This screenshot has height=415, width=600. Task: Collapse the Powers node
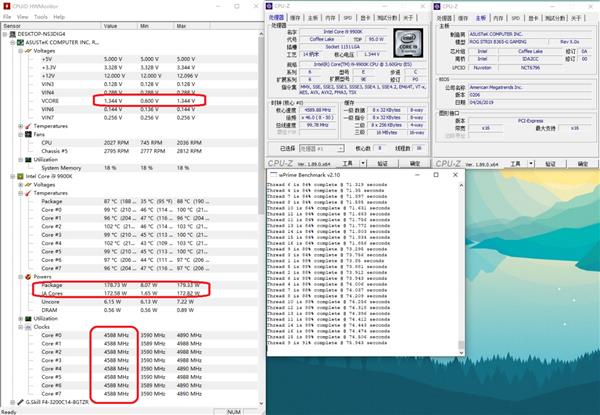pyautogui.click(x=21, y=277)
